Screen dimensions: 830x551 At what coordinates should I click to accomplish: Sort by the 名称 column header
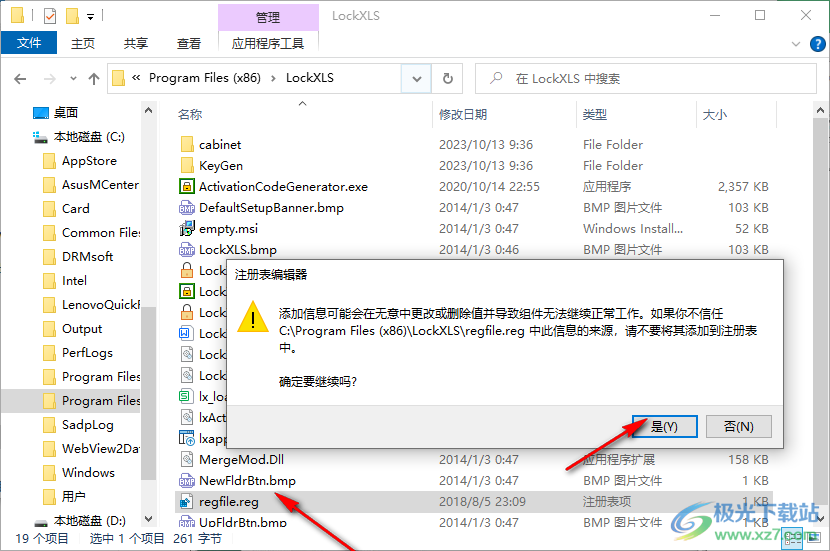190,114
